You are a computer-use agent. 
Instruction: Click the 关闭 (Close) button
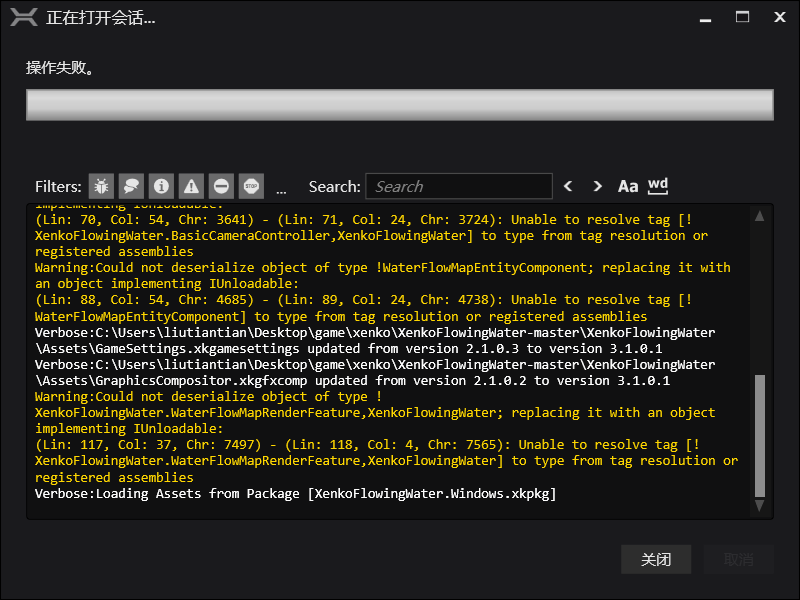coord(656,560)
